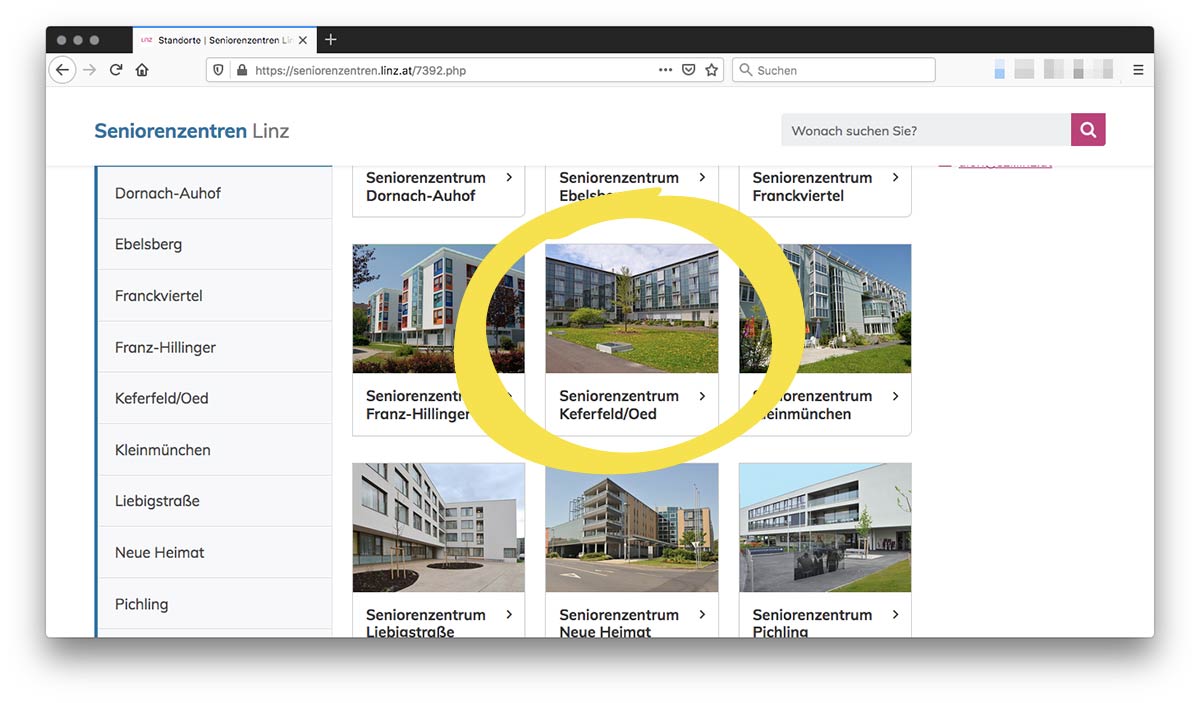Click the chevron beside Seniorenzentrum Franckviertel
The image size is (1200, 703).
point(895,177)
